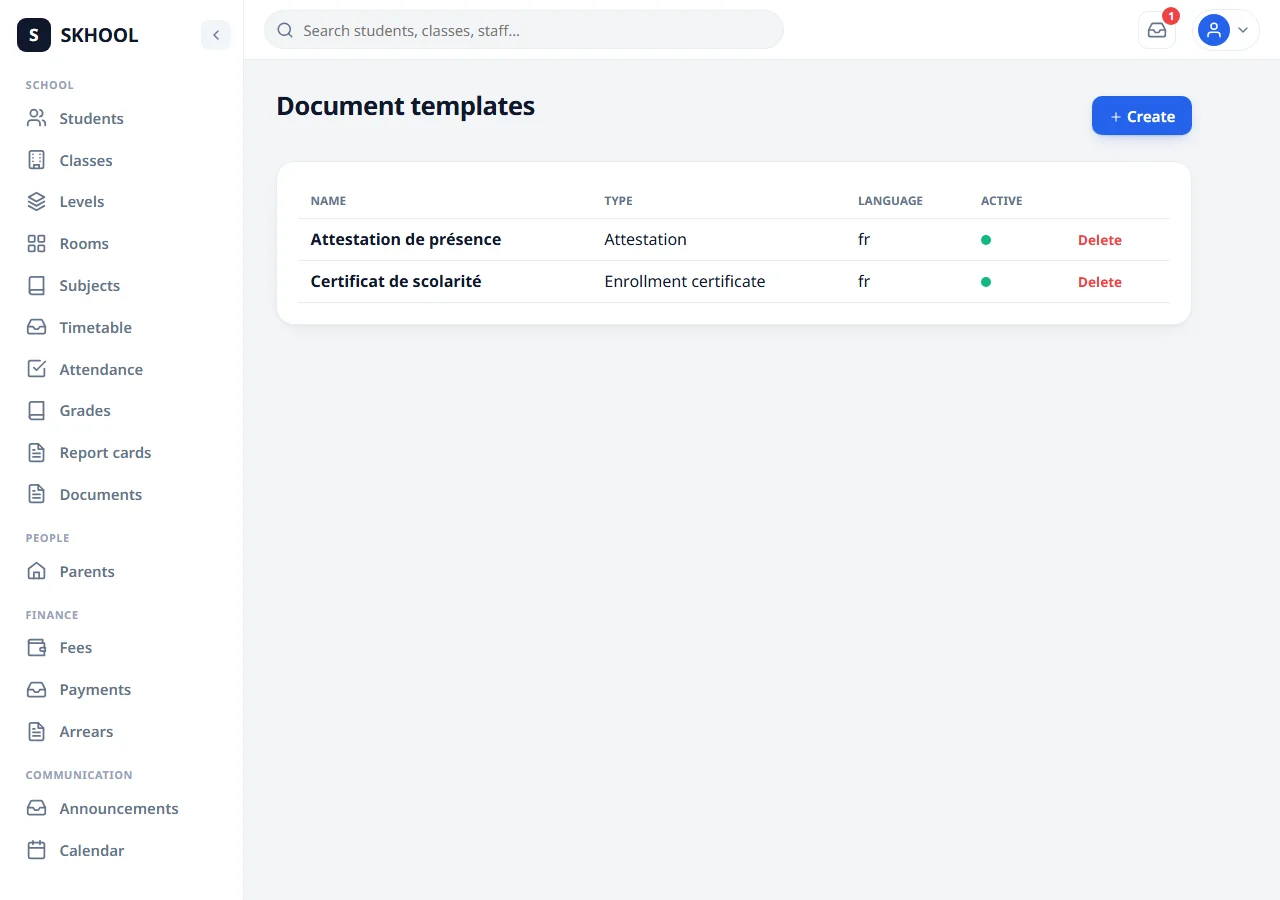Image resolution: width=1280 pixels, height=900 pixels.
Task: Click the Fees wallet icon
Action: coord(37,647)
